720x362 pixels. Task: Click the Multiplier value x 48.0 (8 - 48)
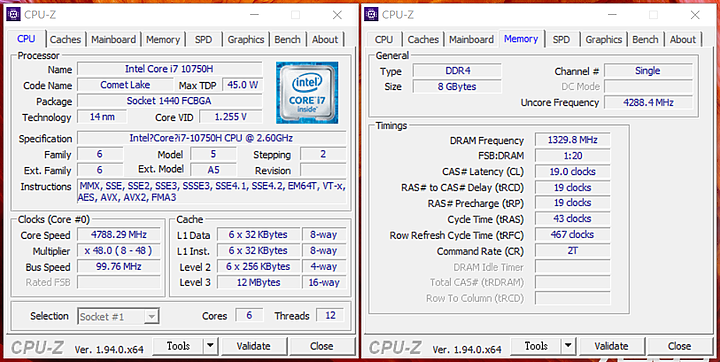(x=118, y=251)
